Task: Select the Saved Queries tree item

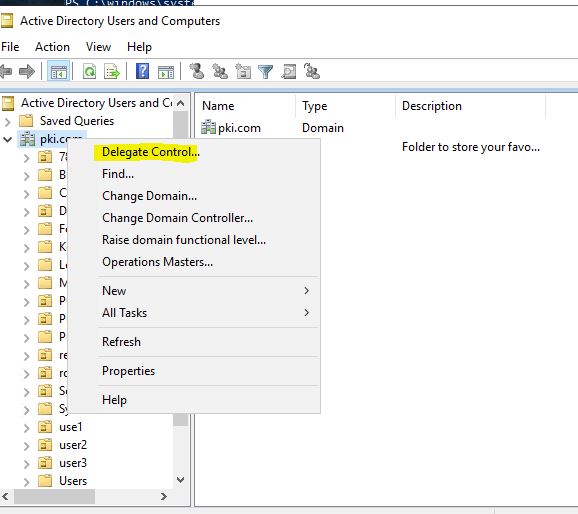Action: click(x=77, y=121)
